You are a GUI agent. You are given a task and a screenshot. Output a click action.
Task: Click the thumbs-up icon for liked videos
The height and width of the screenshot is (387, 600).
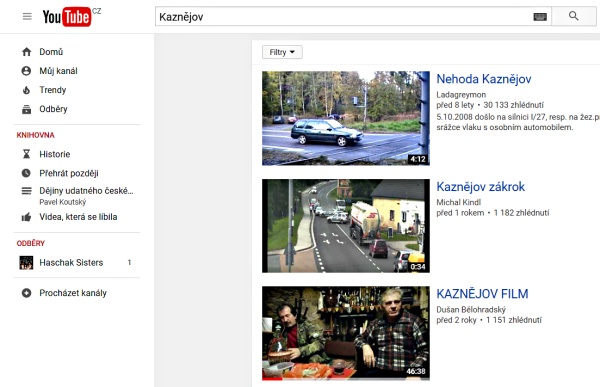click(26, 217)
